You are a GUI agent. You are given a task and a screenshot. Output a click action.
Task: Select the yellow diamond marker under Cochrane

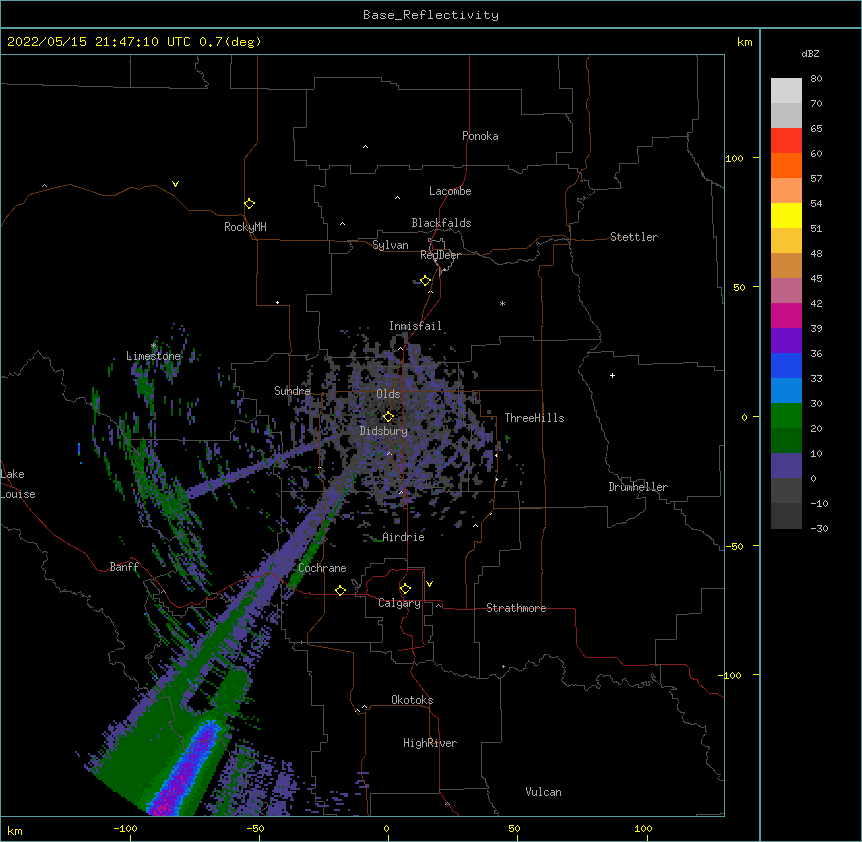[x=340, y=590]
